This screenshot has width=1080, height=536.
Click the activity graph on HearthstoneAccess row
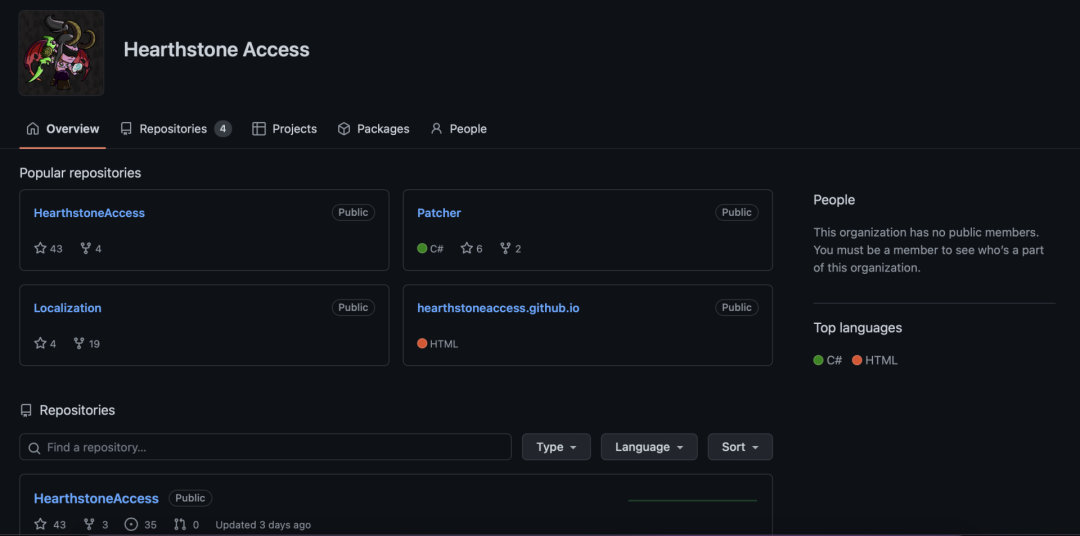click(693, 500)
